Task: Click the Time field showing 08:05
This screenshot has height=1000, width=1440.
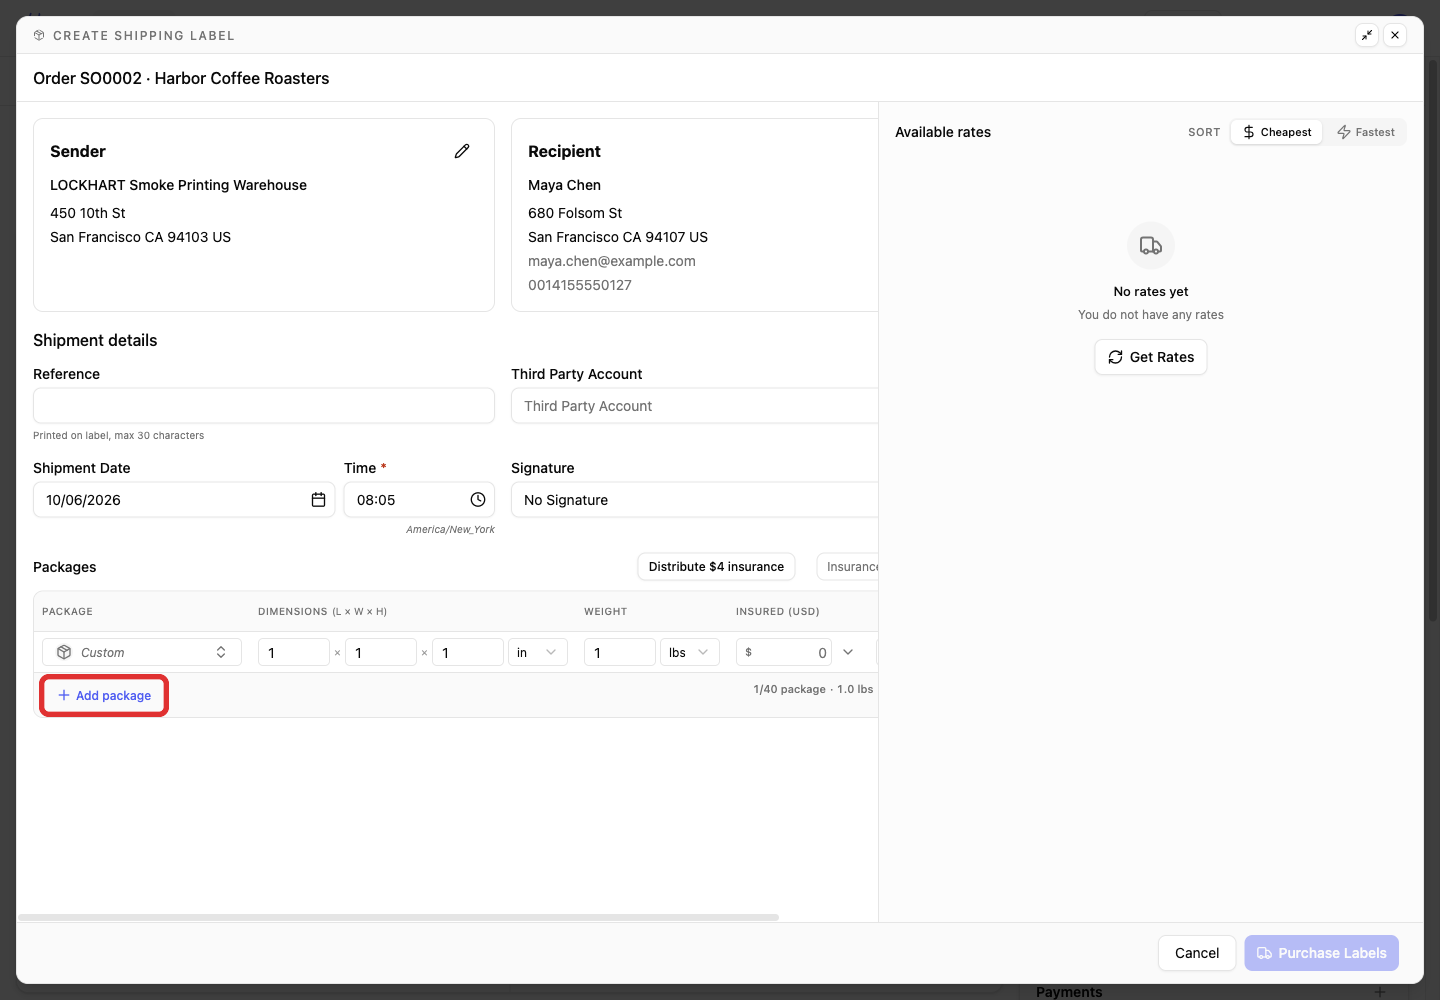Action: 419,500
